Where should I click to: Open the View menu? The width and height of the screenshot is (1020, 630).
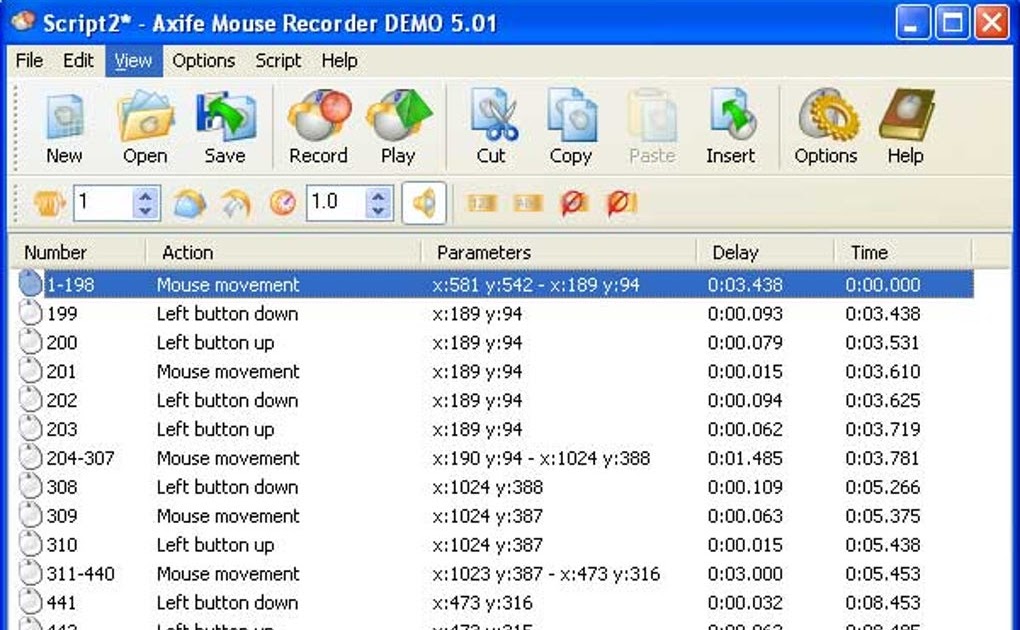[x=133, y=61]
